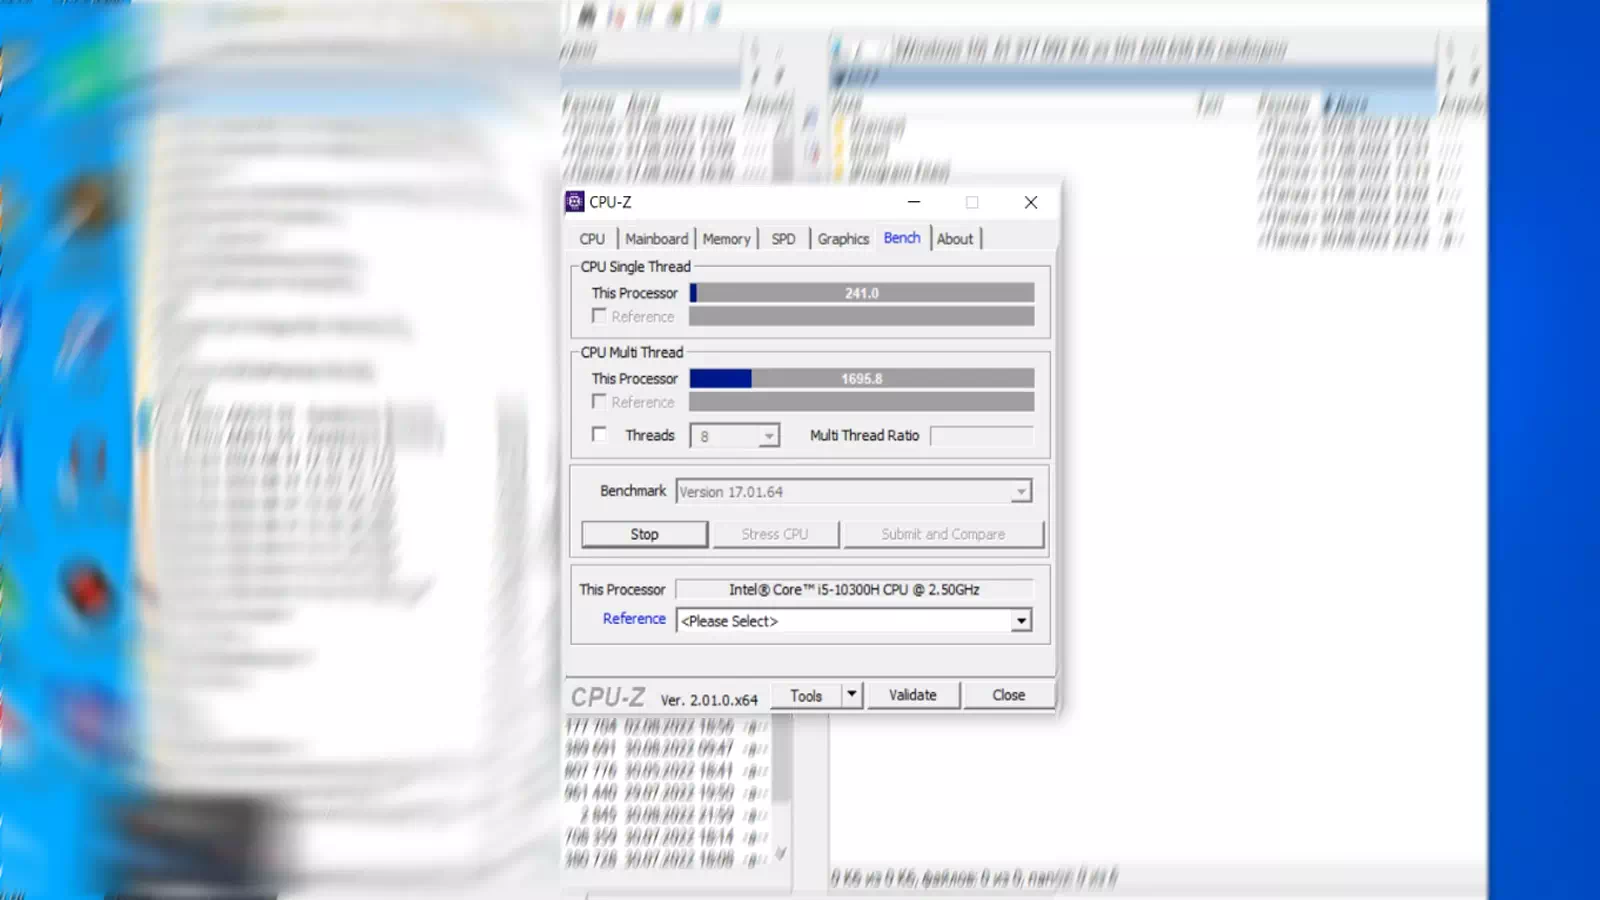1600x900 pixels.
Task: Open the Mainboard tab
Action: point(656,239)
